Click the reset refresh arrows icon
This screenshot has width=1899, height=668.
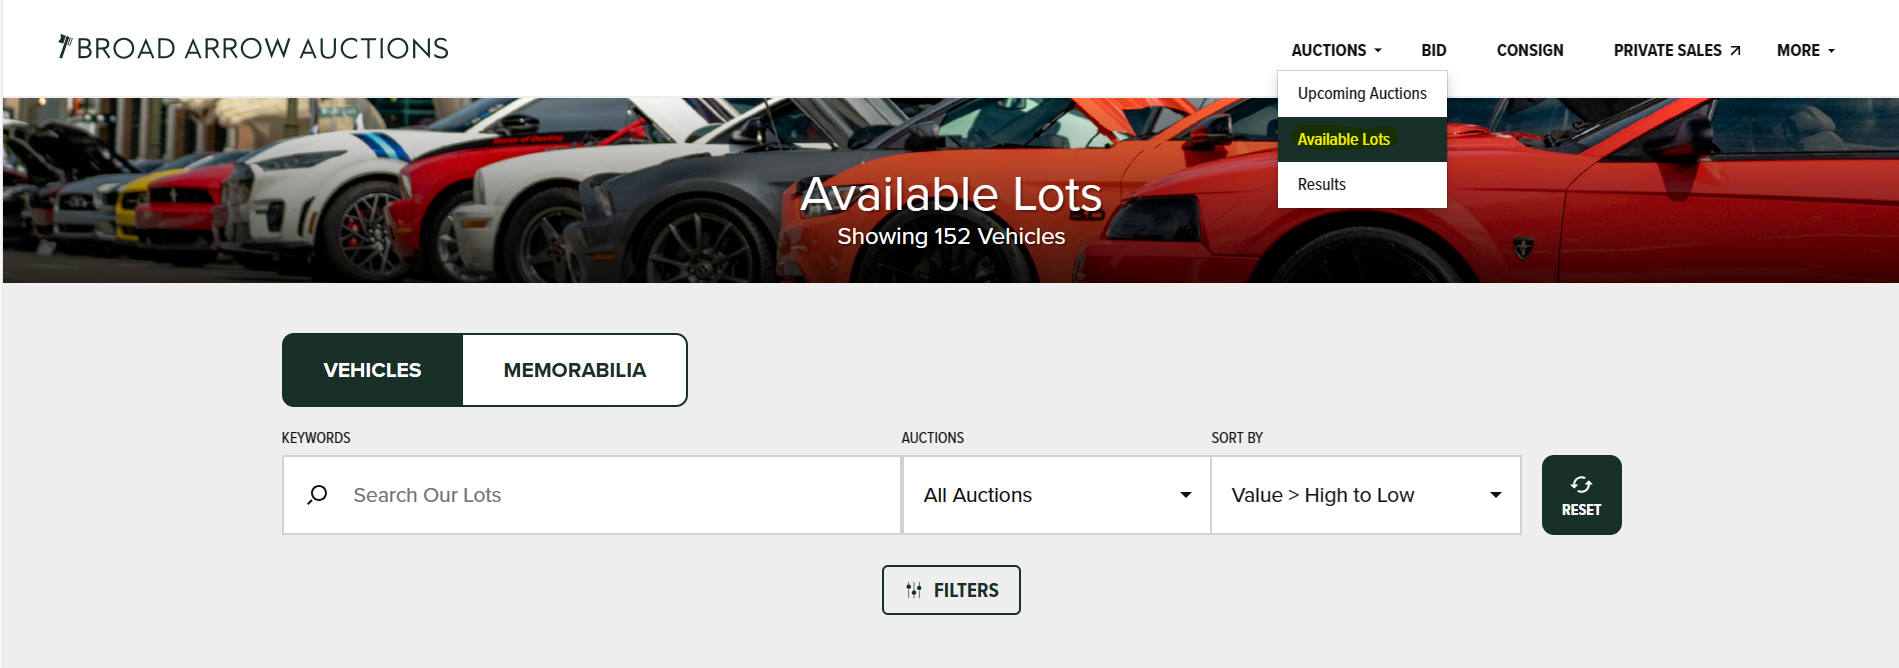1581,485
